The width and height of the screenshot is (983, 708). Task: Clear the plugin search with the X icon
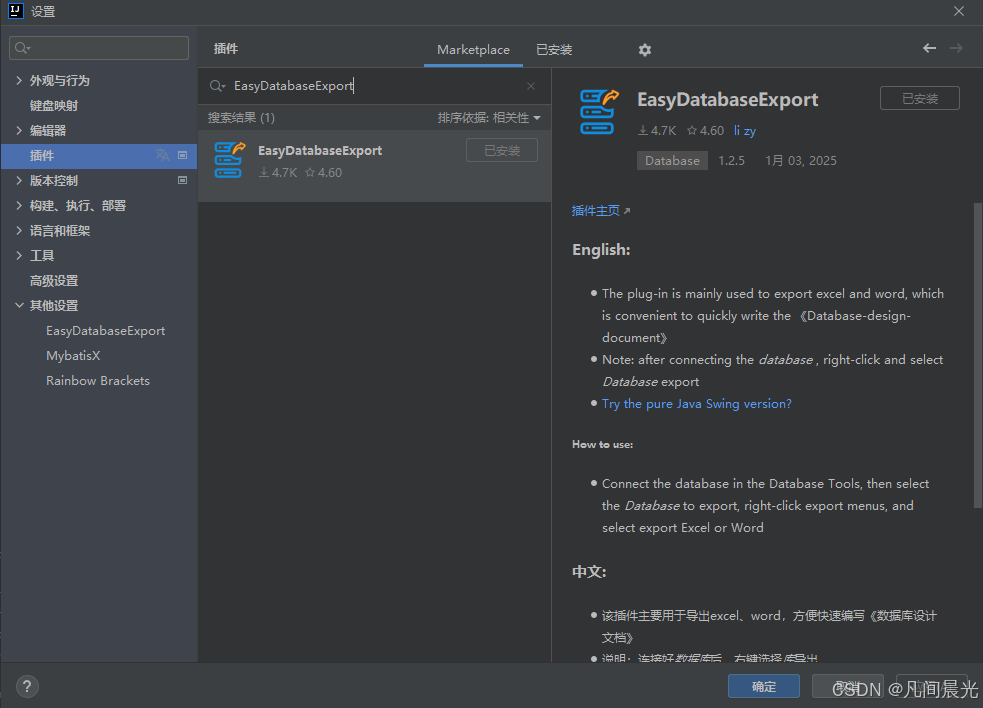pos(531,86)
